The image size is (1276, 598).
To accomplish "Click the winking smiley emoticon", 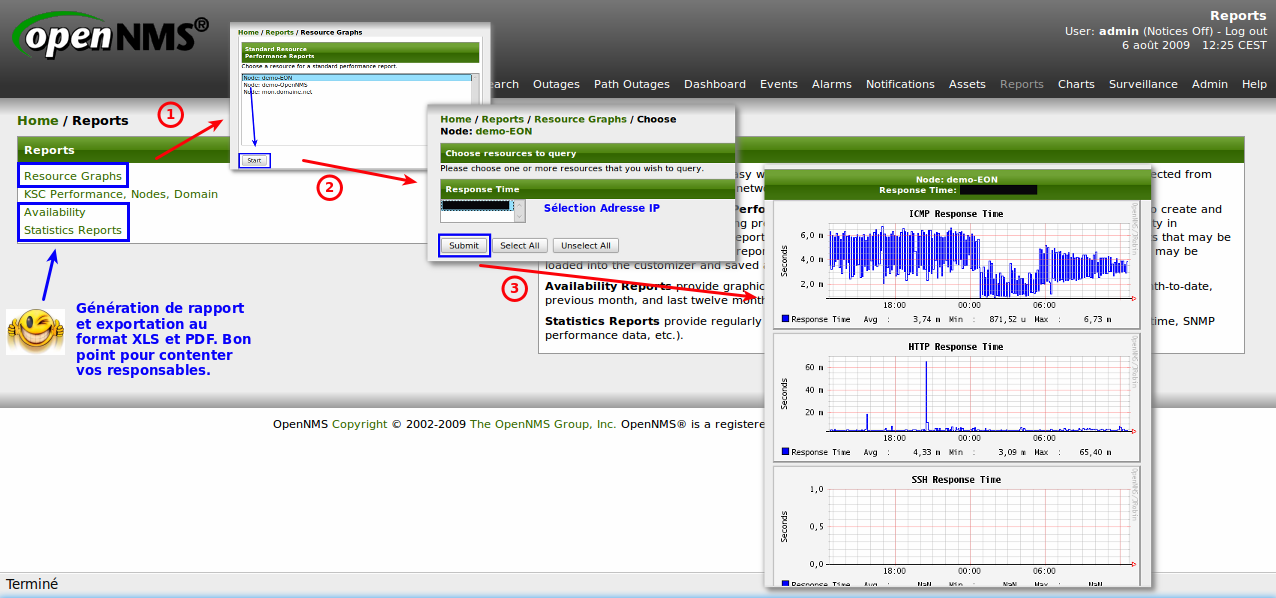I will (35, 331).
